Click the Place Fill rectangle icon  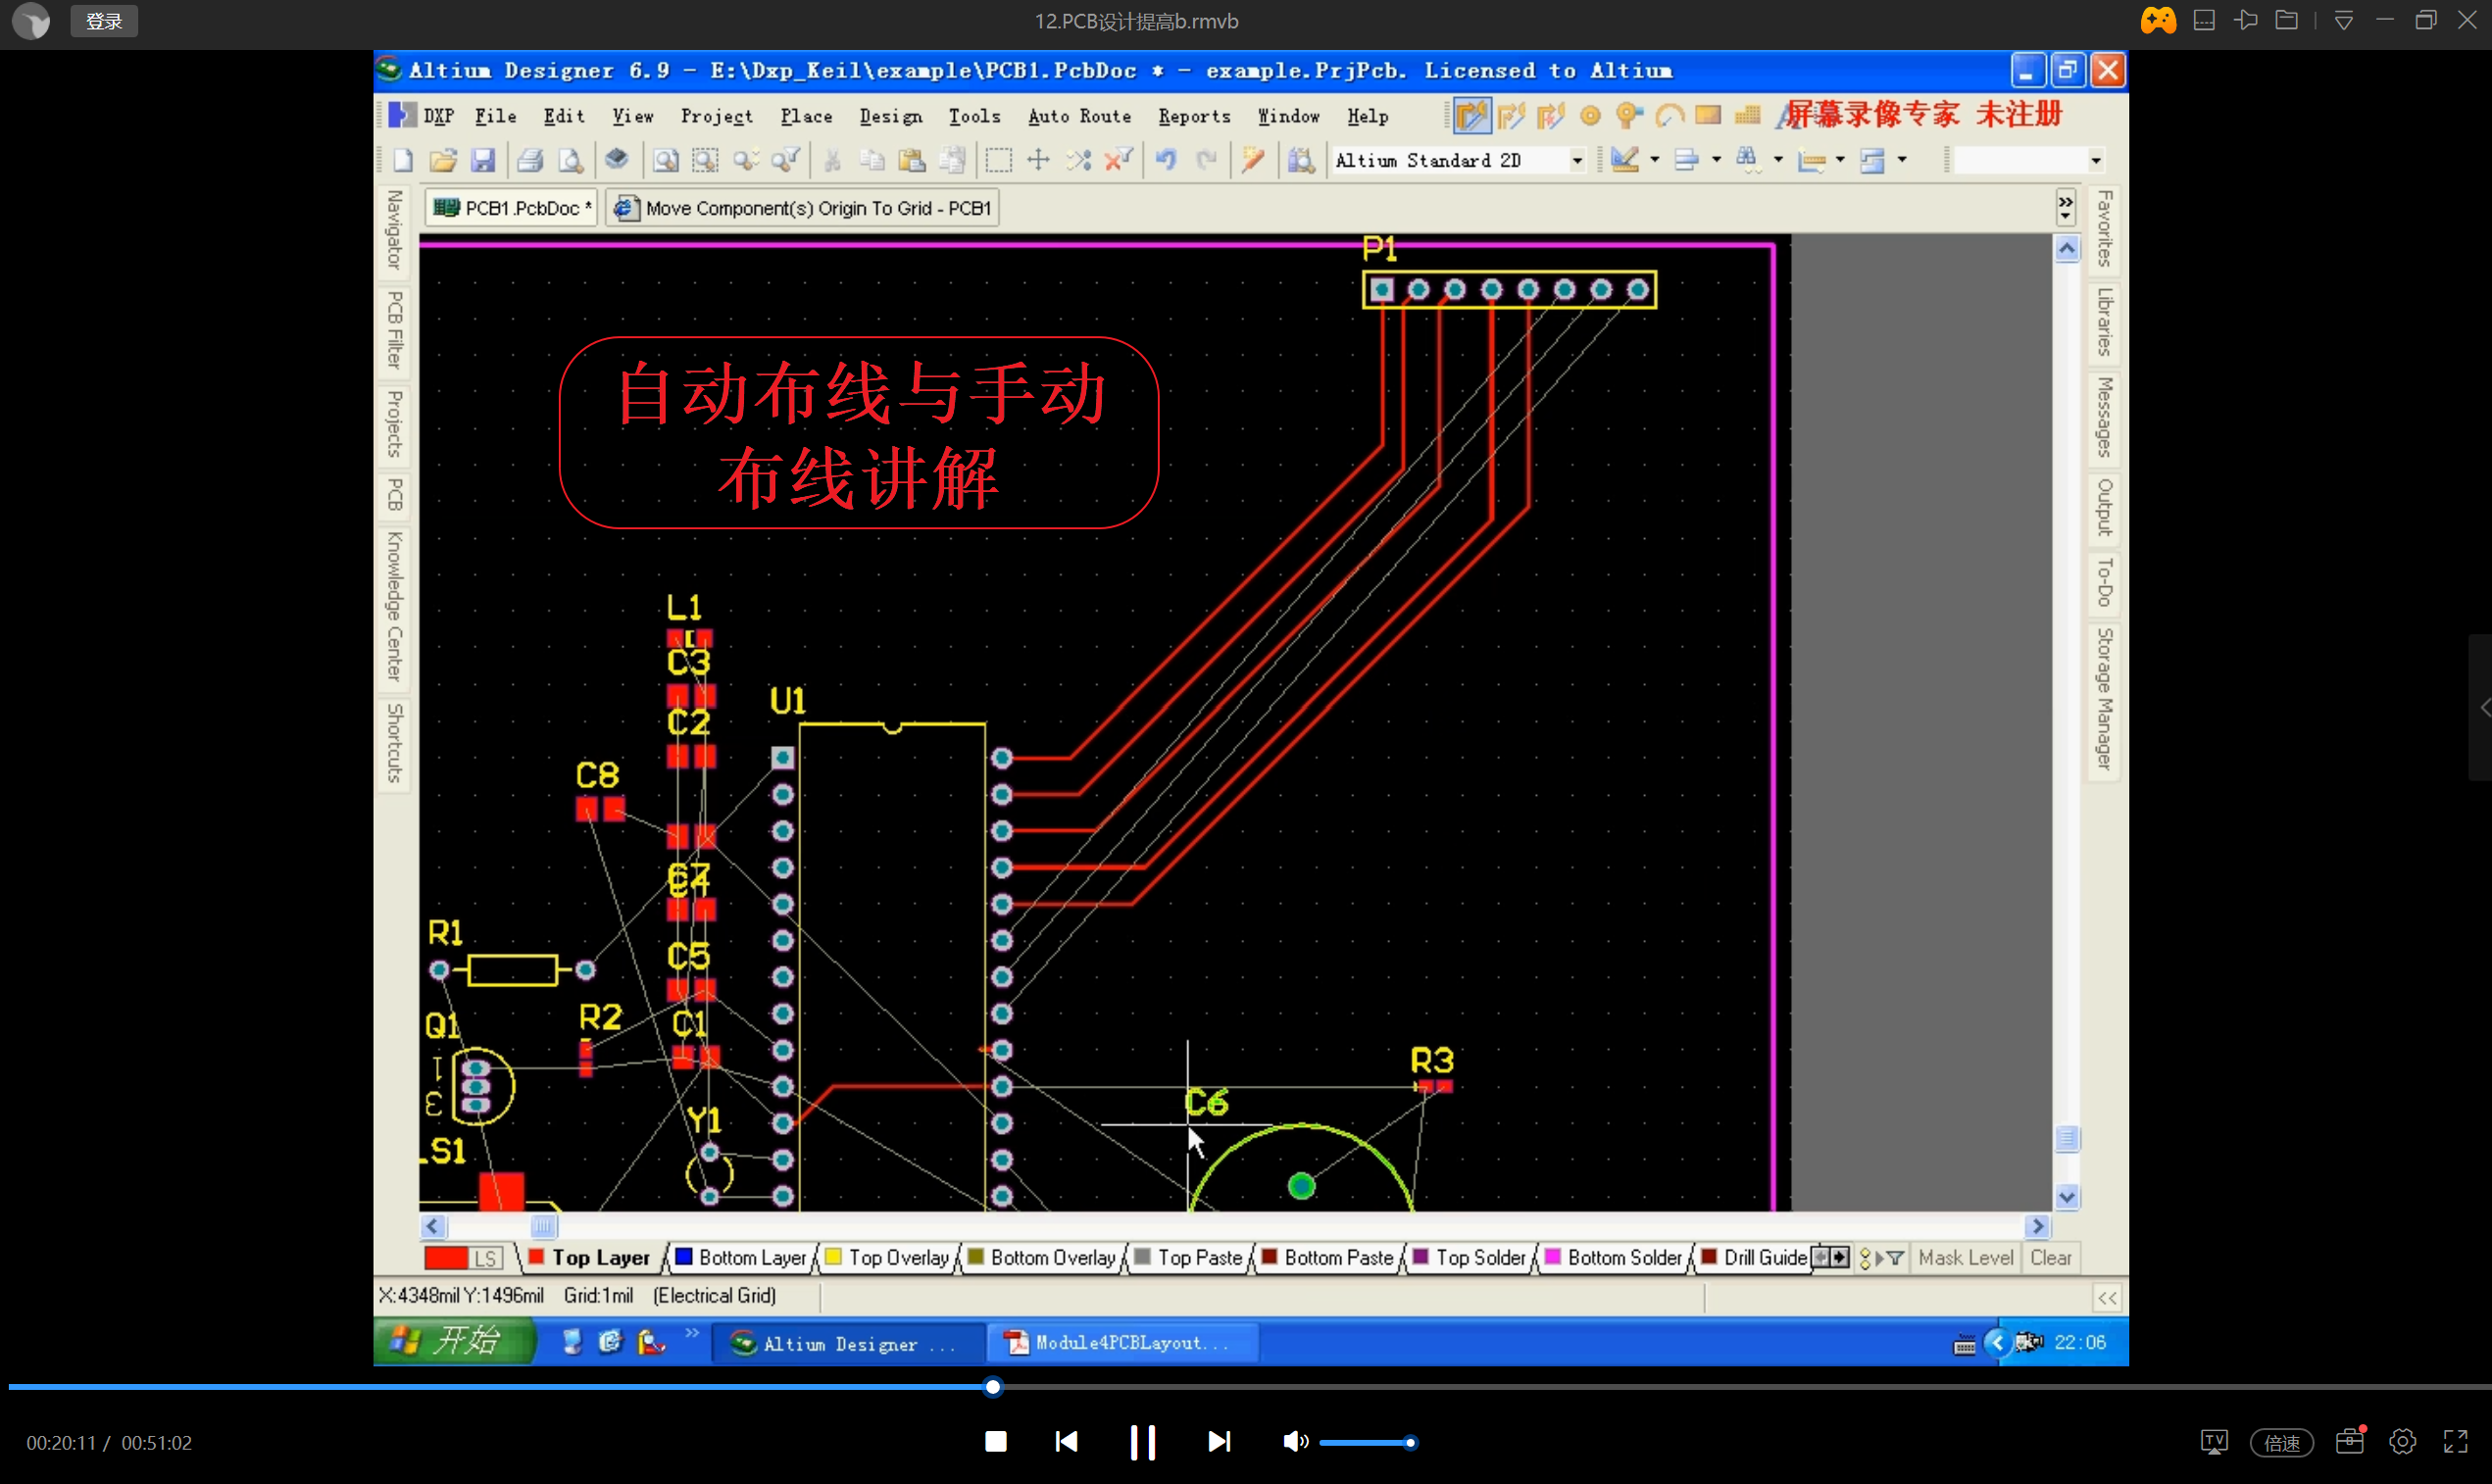(x=1708, y=115)
